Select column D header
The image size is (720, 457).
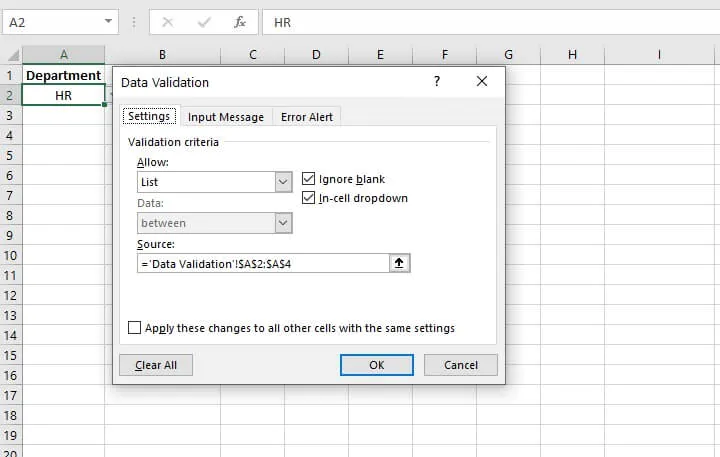click(x=316, y=55)
